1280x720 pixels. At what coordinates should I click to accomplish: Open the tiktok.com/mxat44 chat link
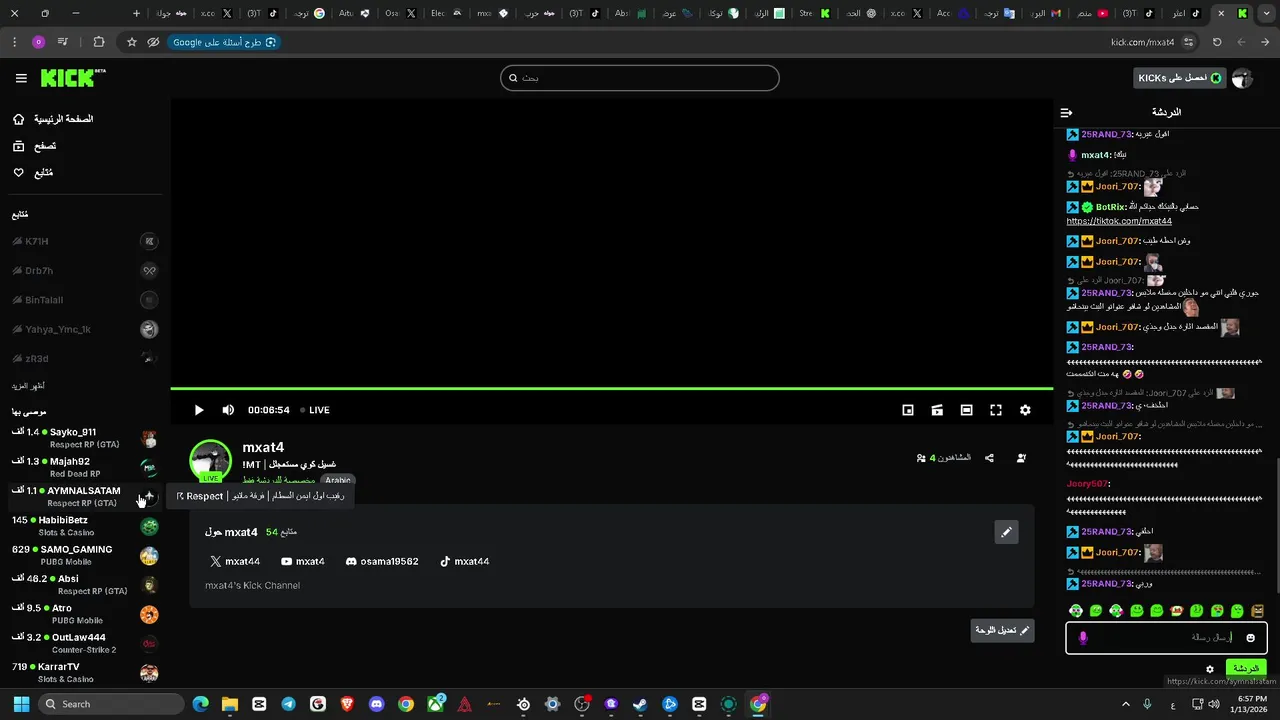click(1119, 221)
